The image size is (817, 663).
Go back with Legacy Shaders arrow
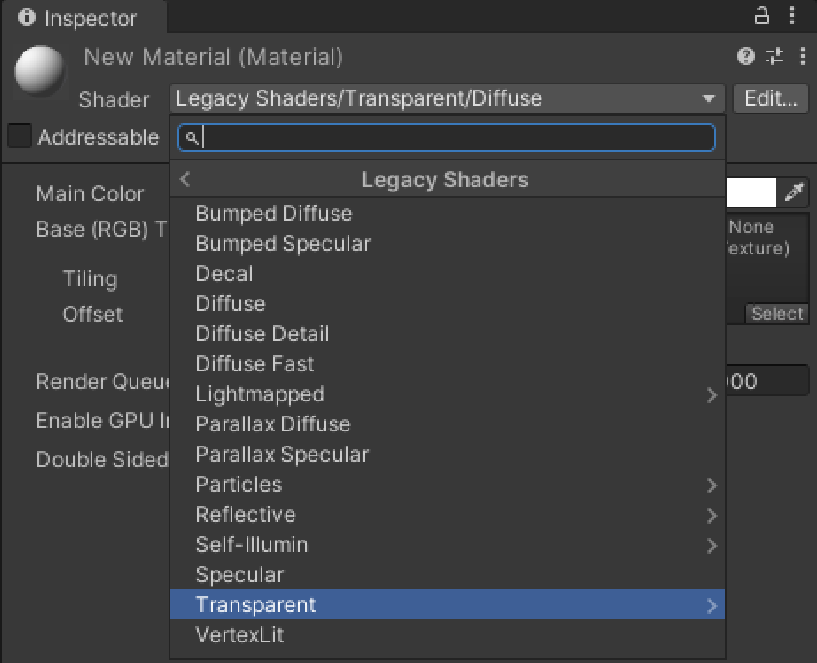[185, 179]
